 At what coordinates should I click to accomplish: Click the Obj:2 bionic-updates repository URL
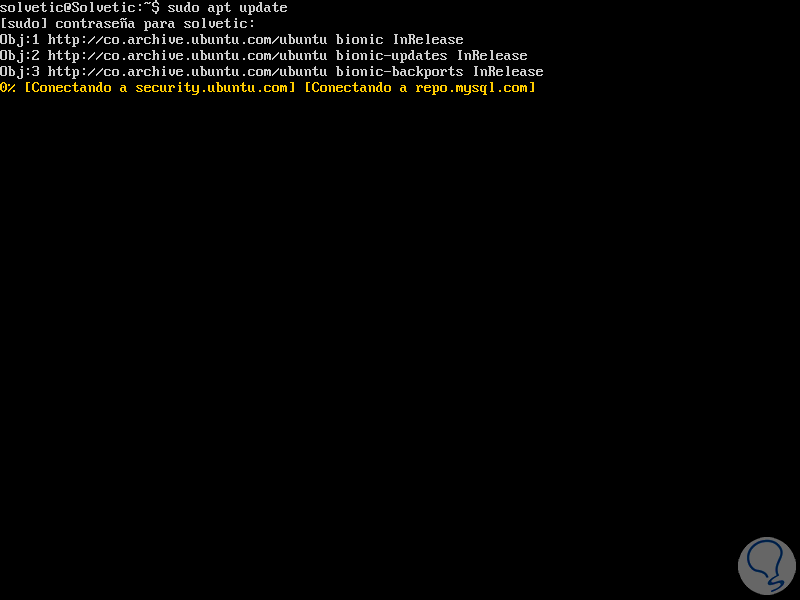tap(187, 56)
